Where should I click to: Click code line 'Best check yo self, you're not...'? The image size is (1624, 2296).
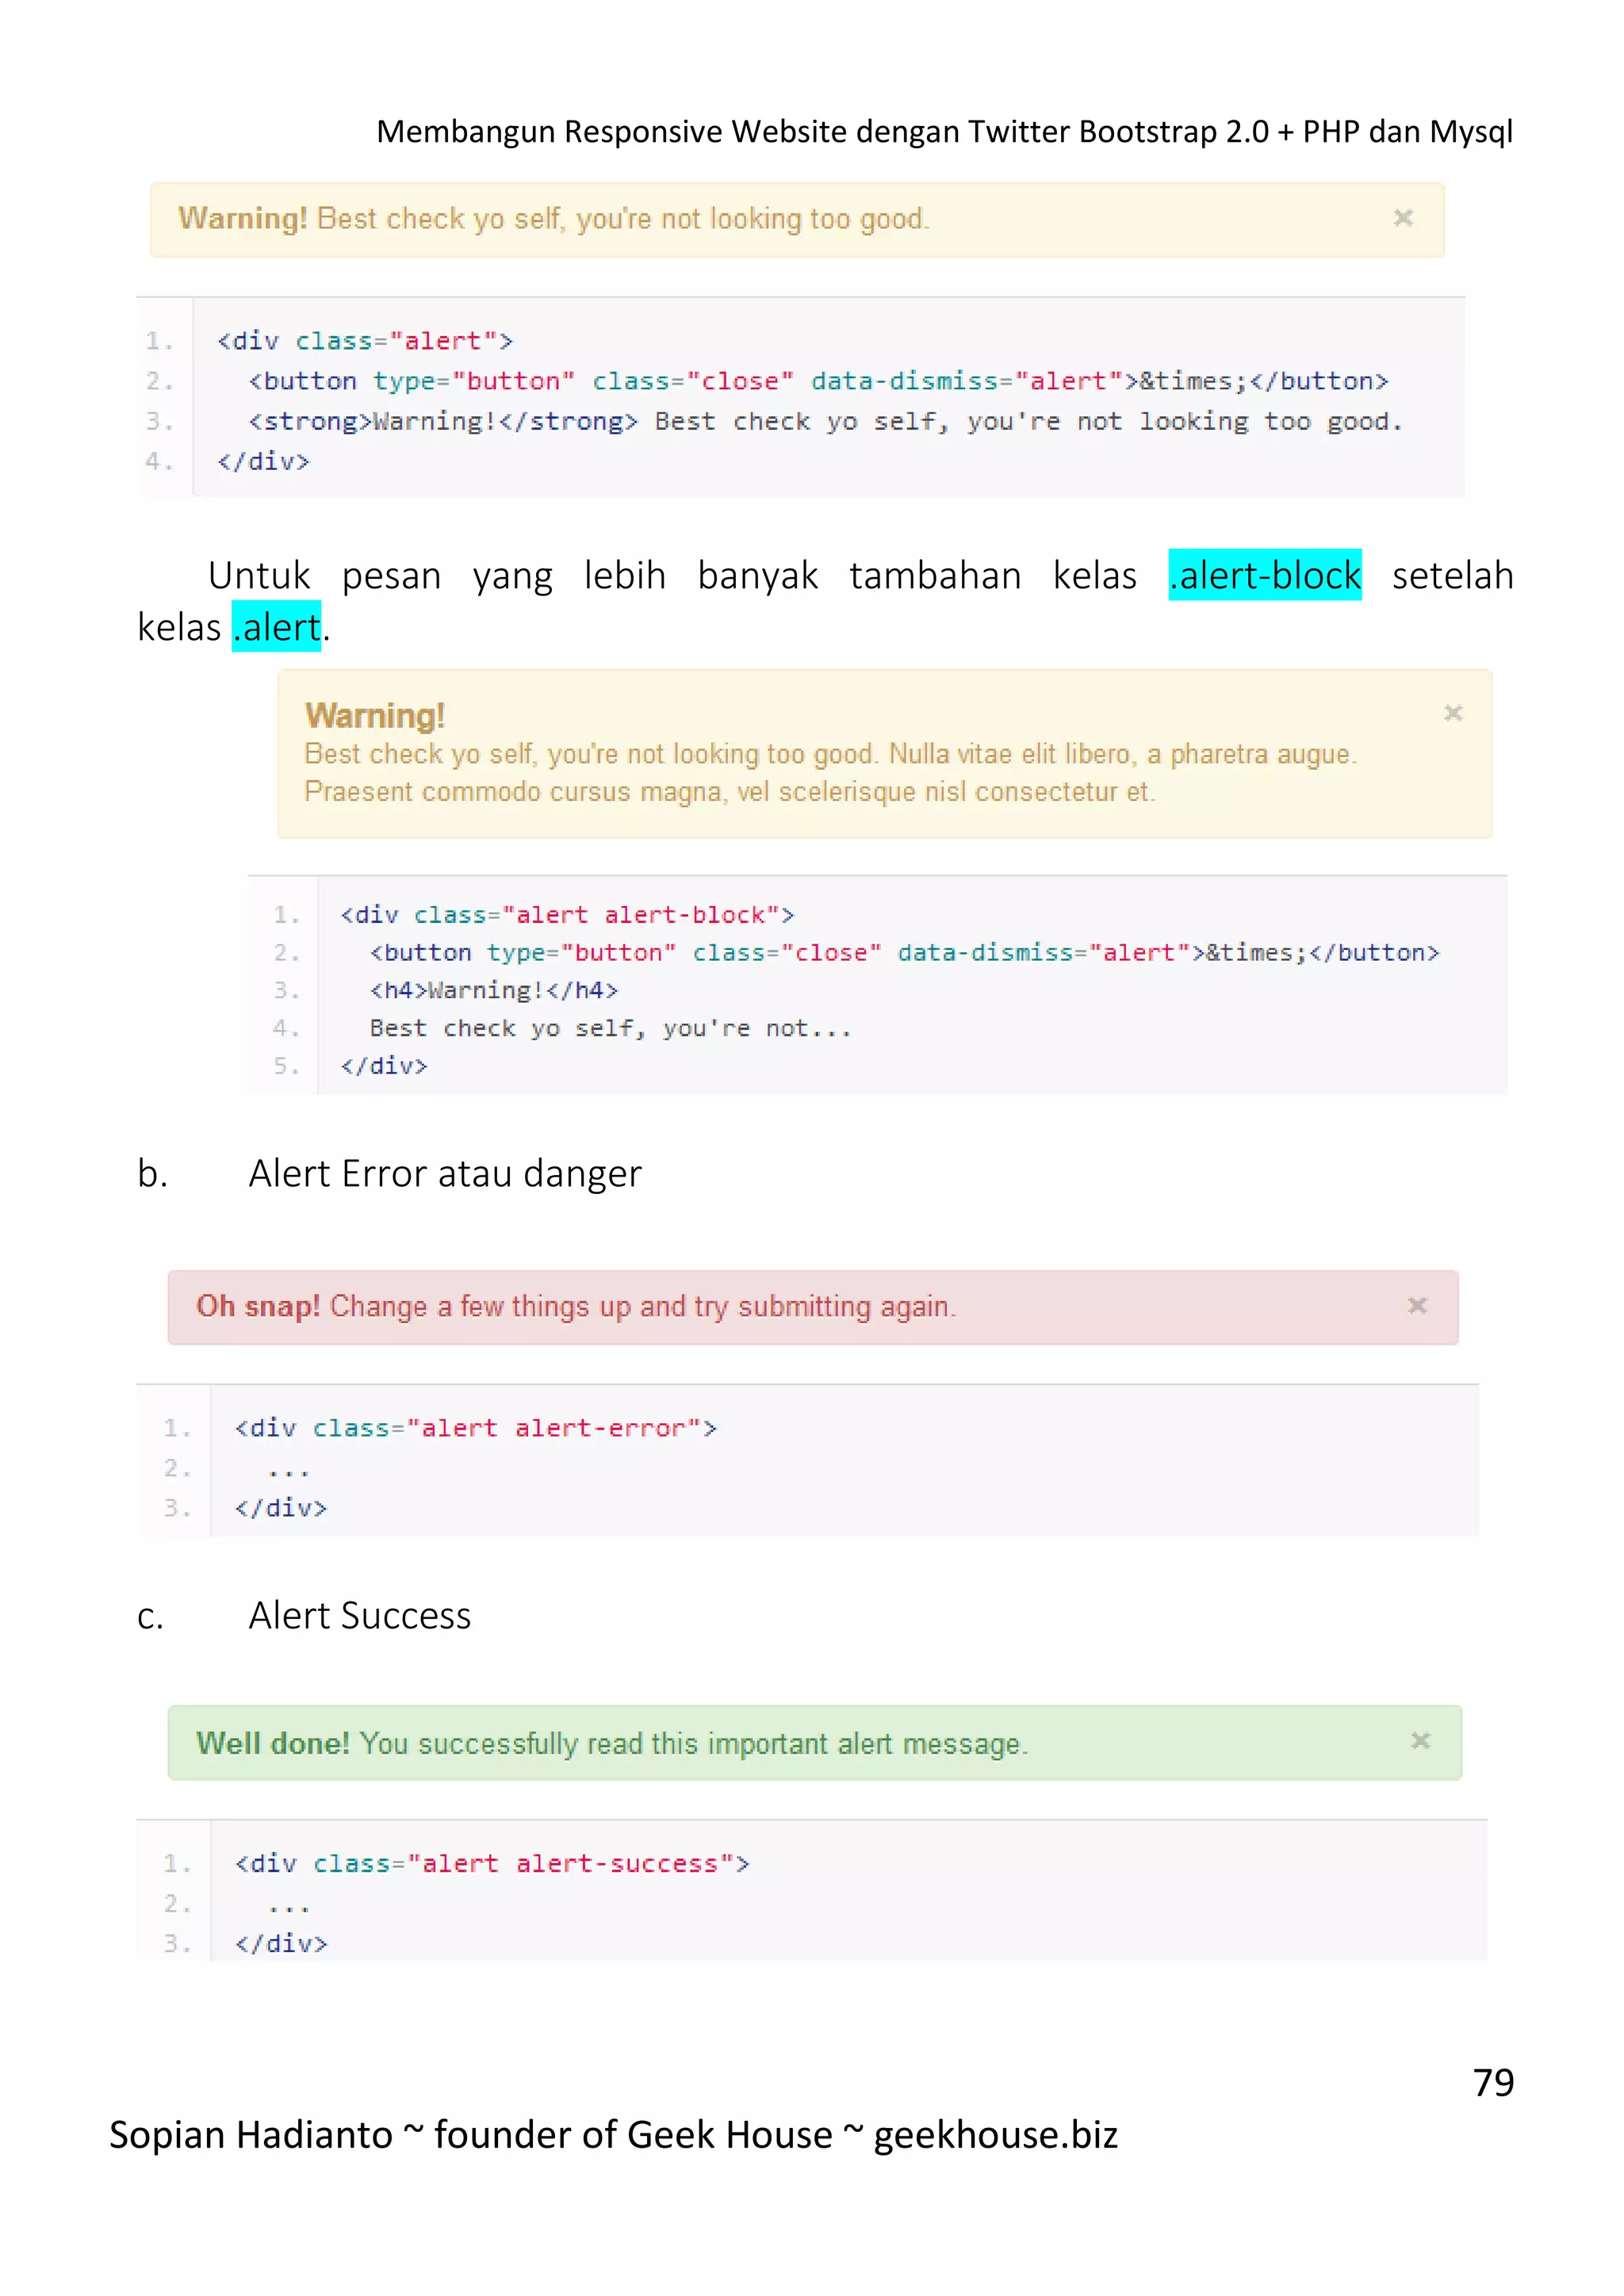point(610,1028)
